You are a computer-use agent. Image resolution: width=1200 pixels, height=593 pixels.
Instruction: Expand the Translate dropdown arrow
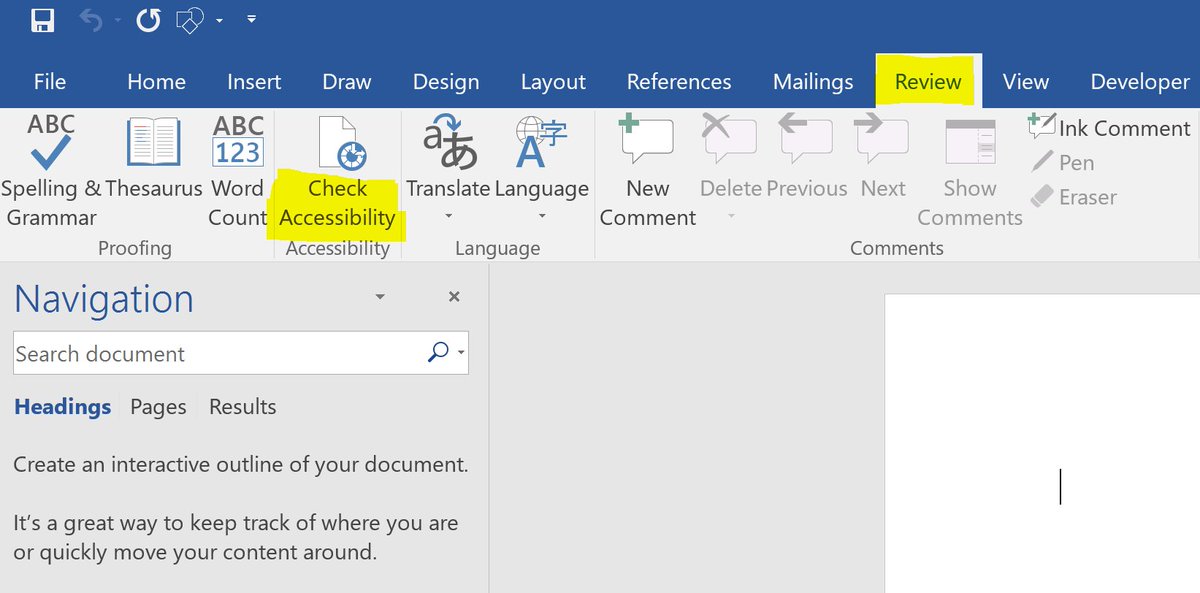(448, 216)
